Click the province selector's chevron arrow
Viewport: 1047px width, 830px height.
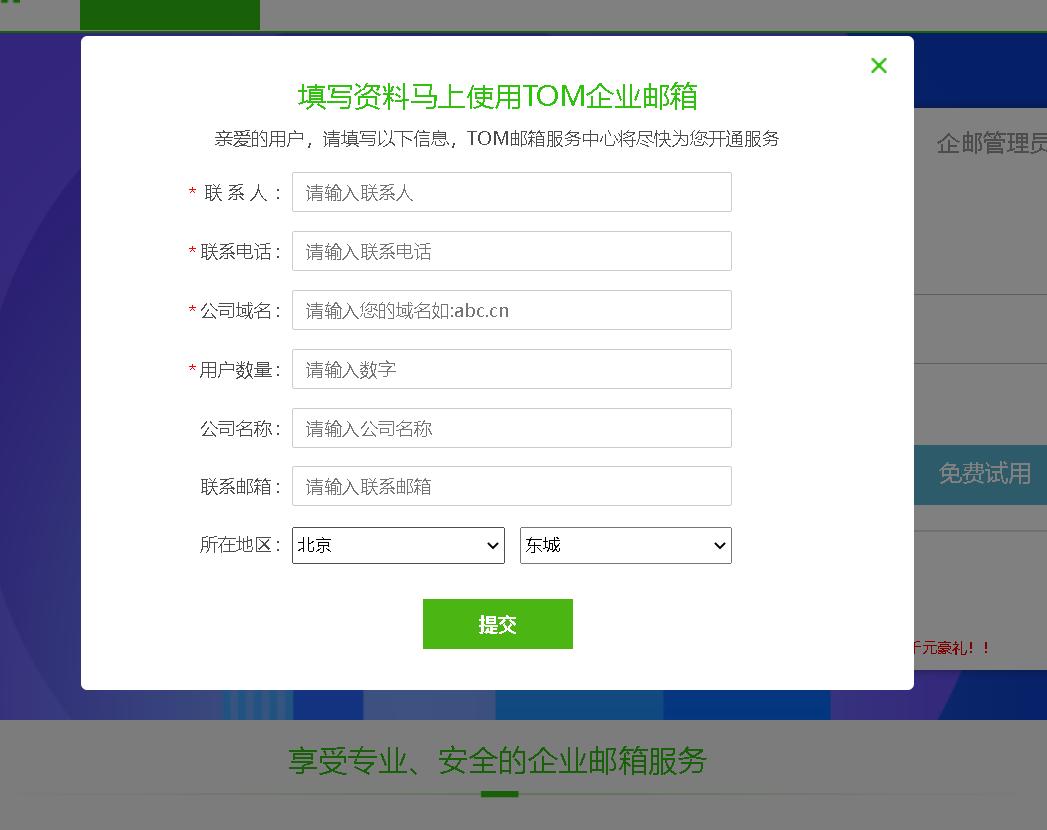[x=491, y=545]
